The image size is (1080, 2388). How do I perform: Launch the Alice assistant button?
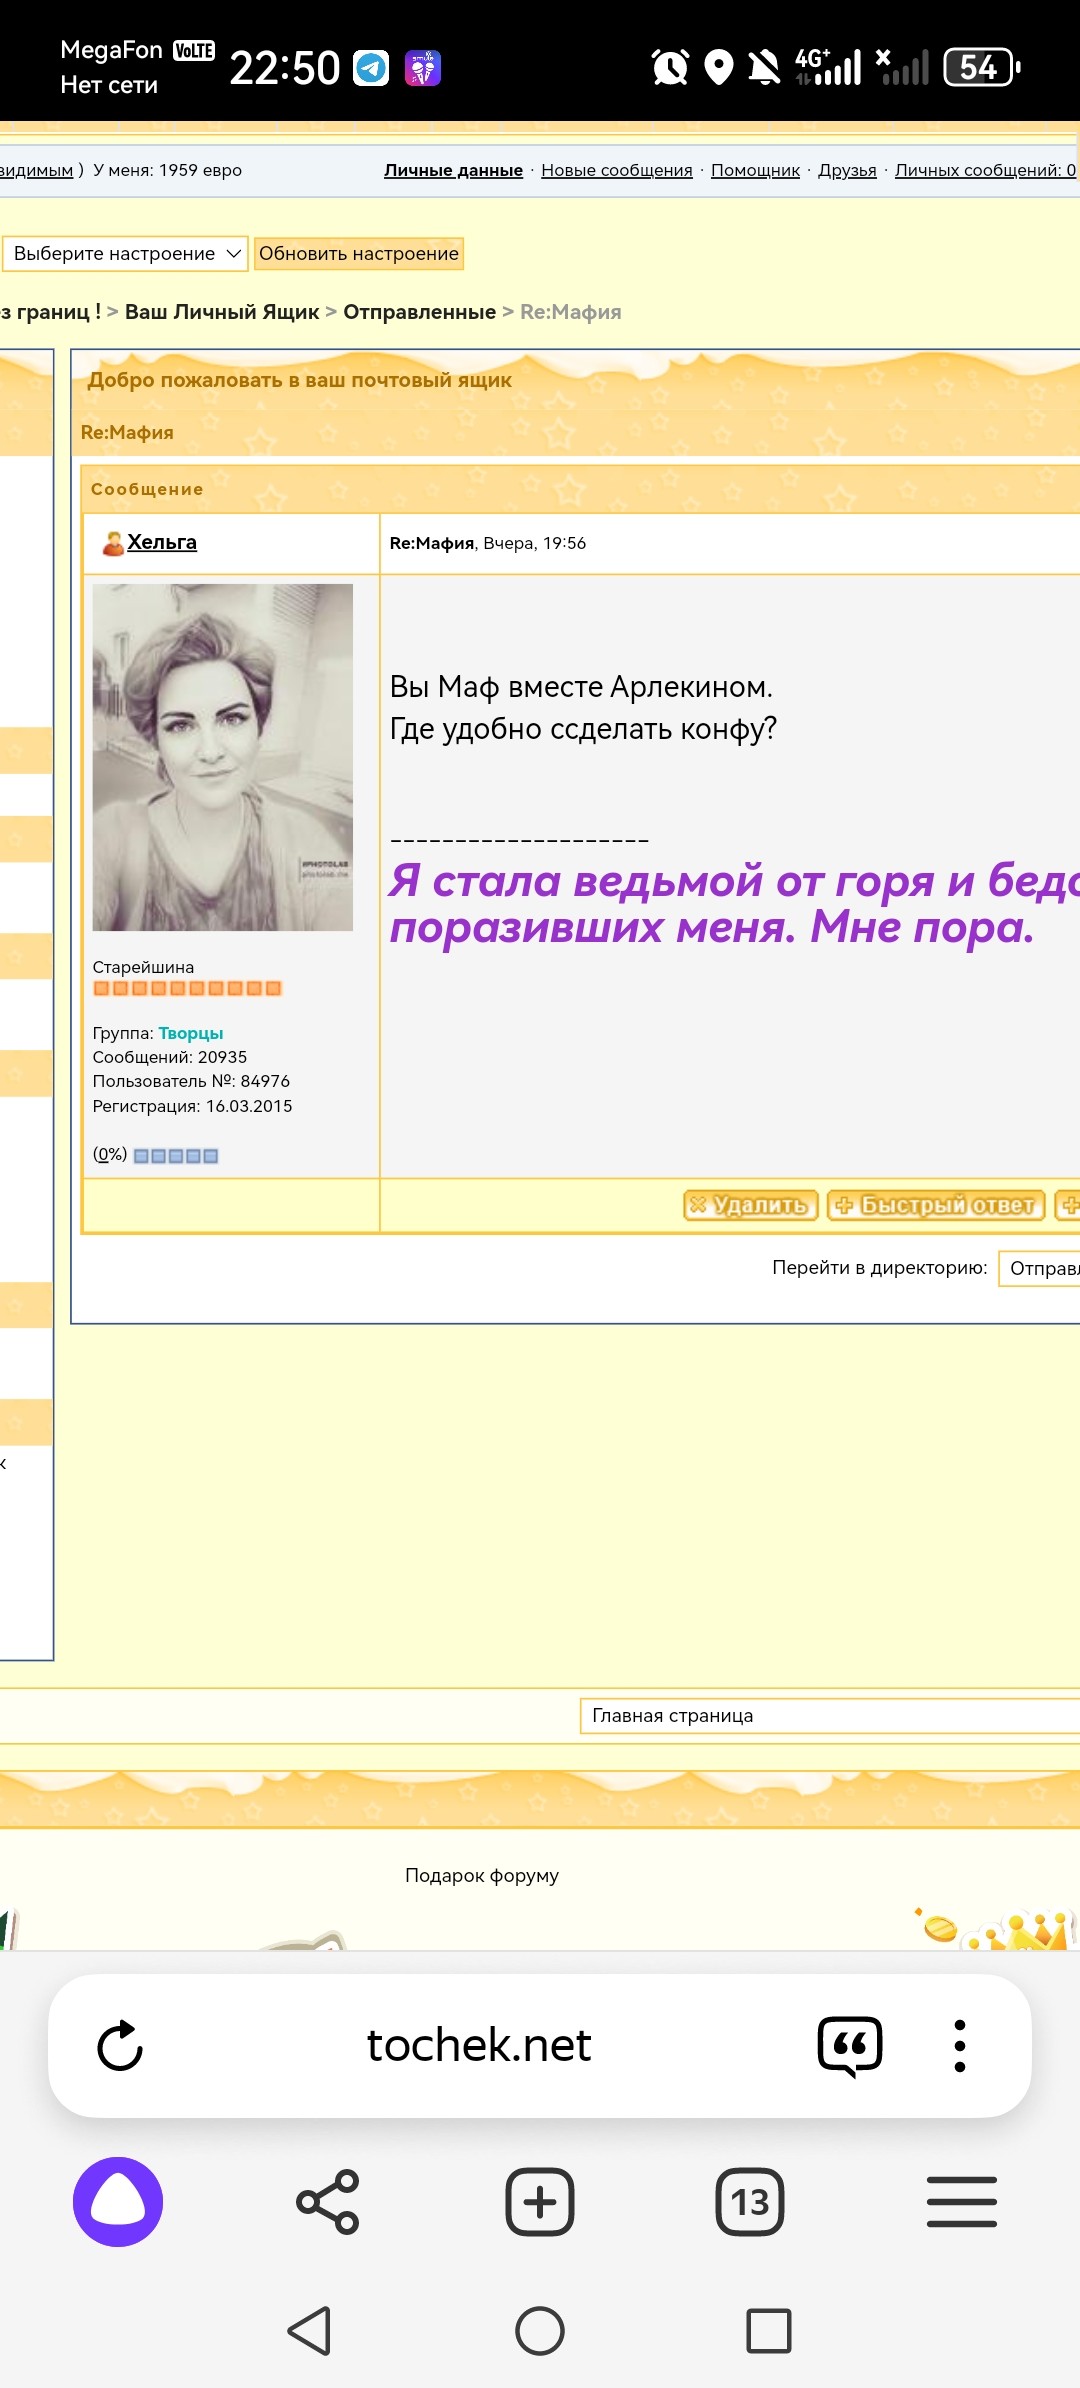(118, 2202)
